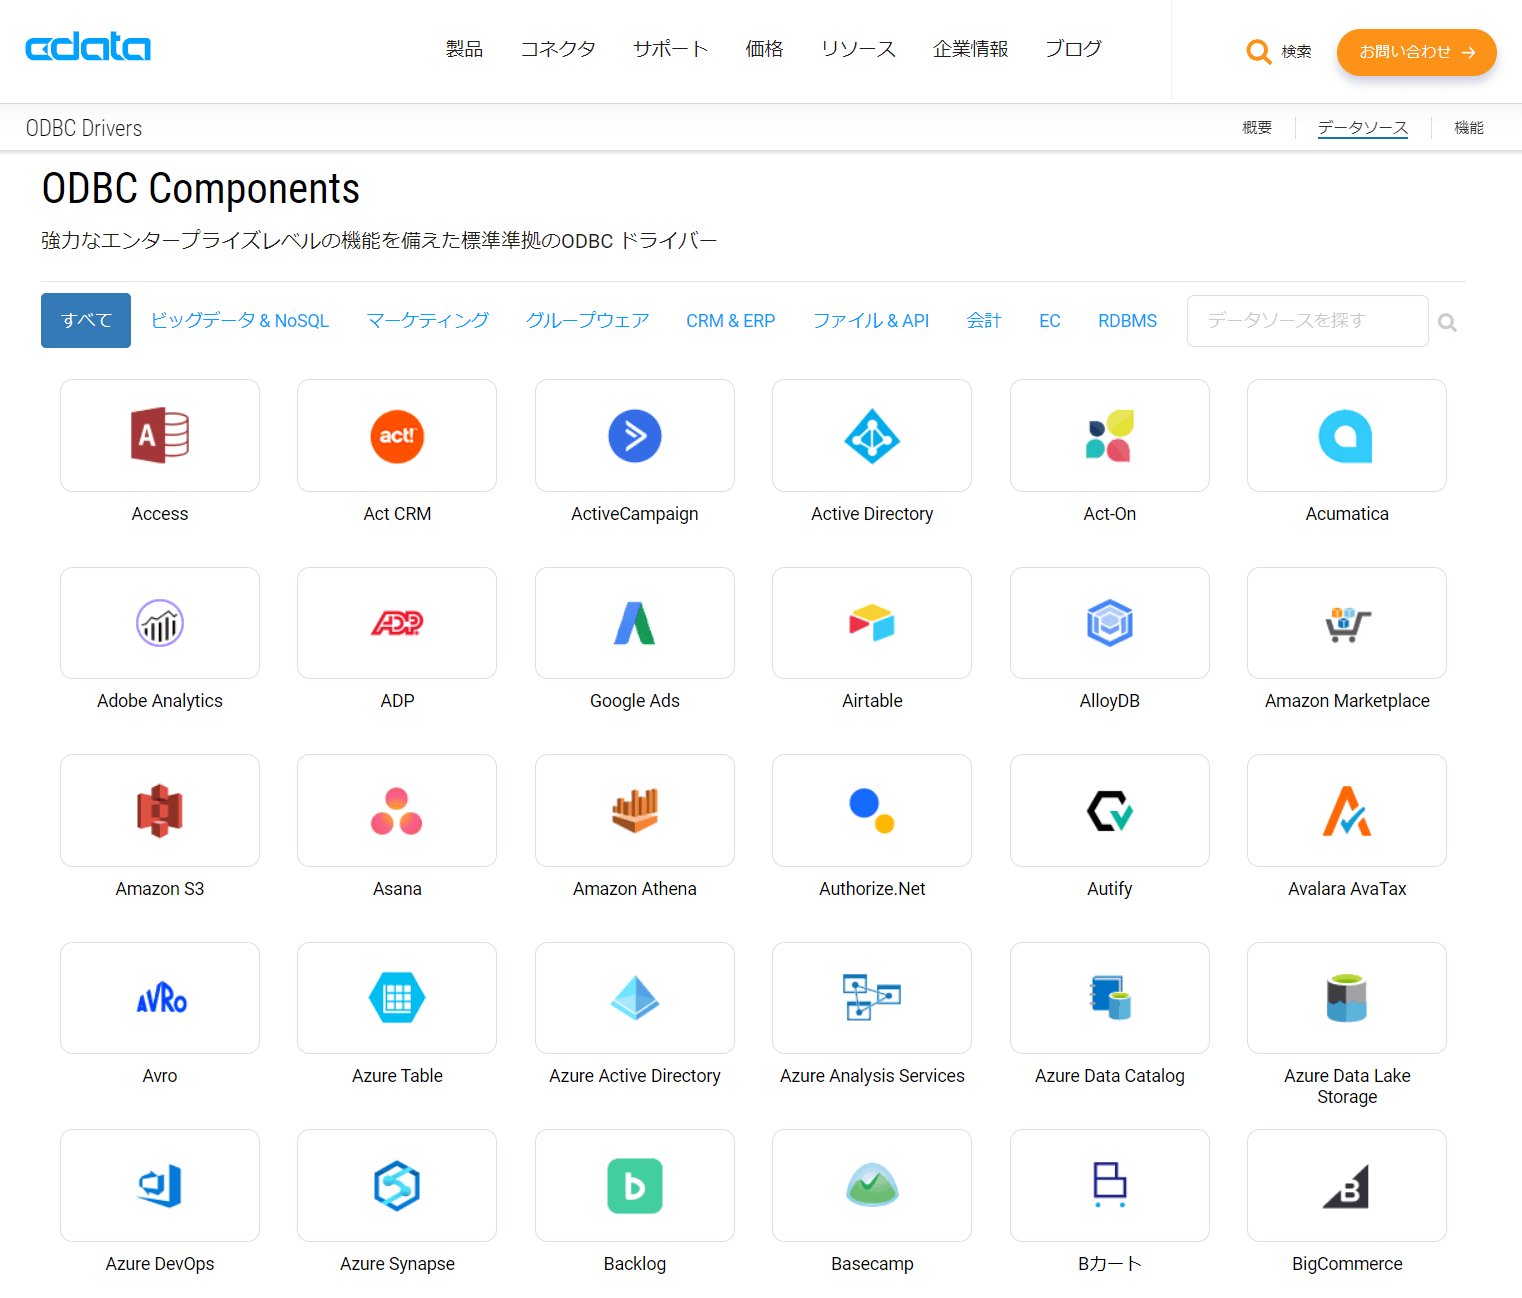Go to the ブログ page
This screenshot has width=1522, height=1298.
point(1073,49)
